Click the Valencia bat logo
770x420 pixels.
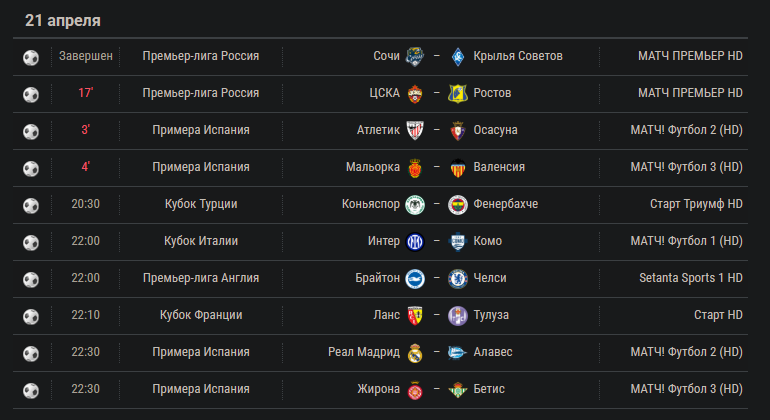[x=458, y=168]
